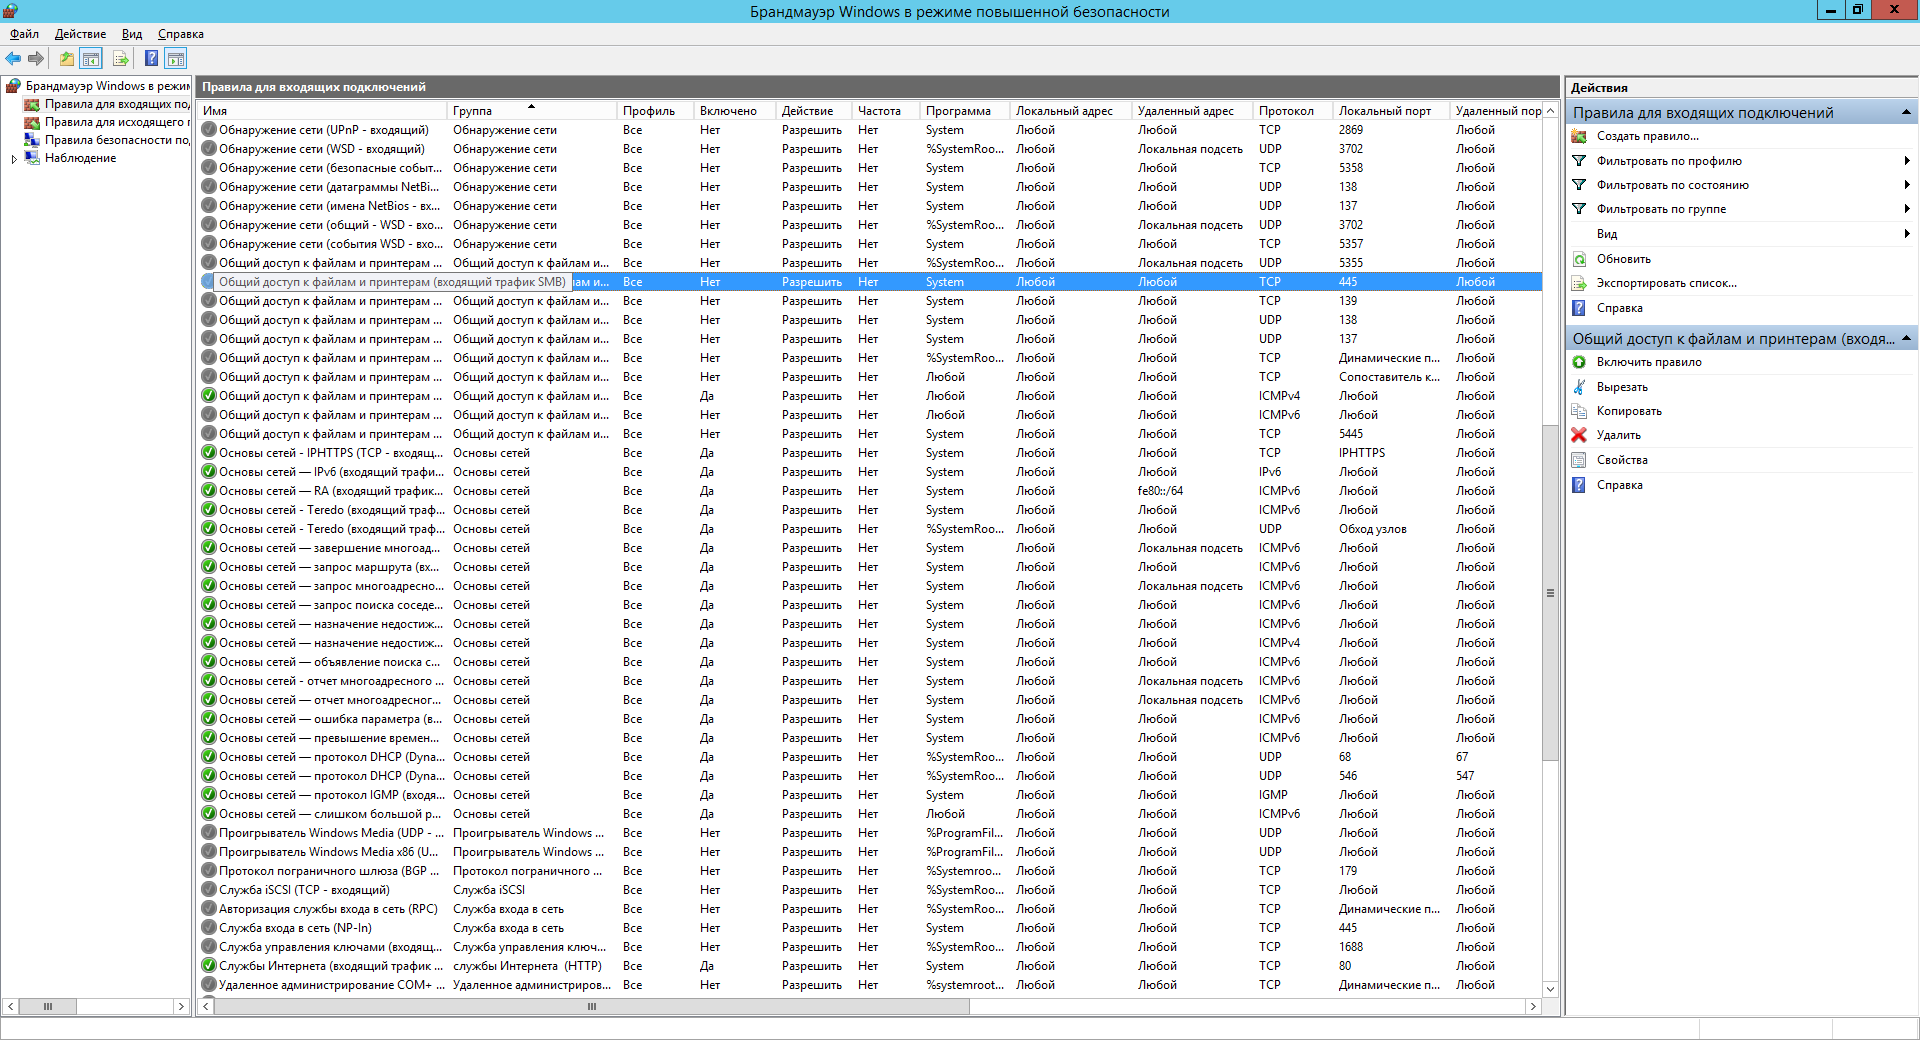Screen dimensions: 1920x1040
Task: Click the Export list toolbar icon
Action: click(121, 59)
